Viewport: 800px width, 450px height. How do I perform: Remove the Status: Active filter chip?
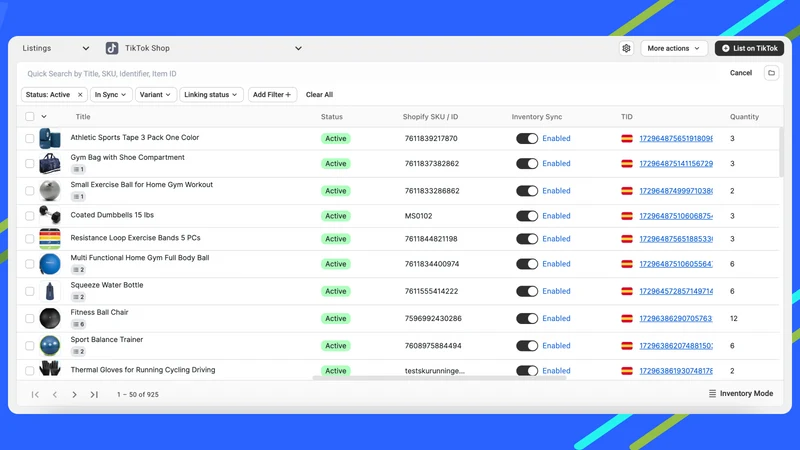[80, 94]
